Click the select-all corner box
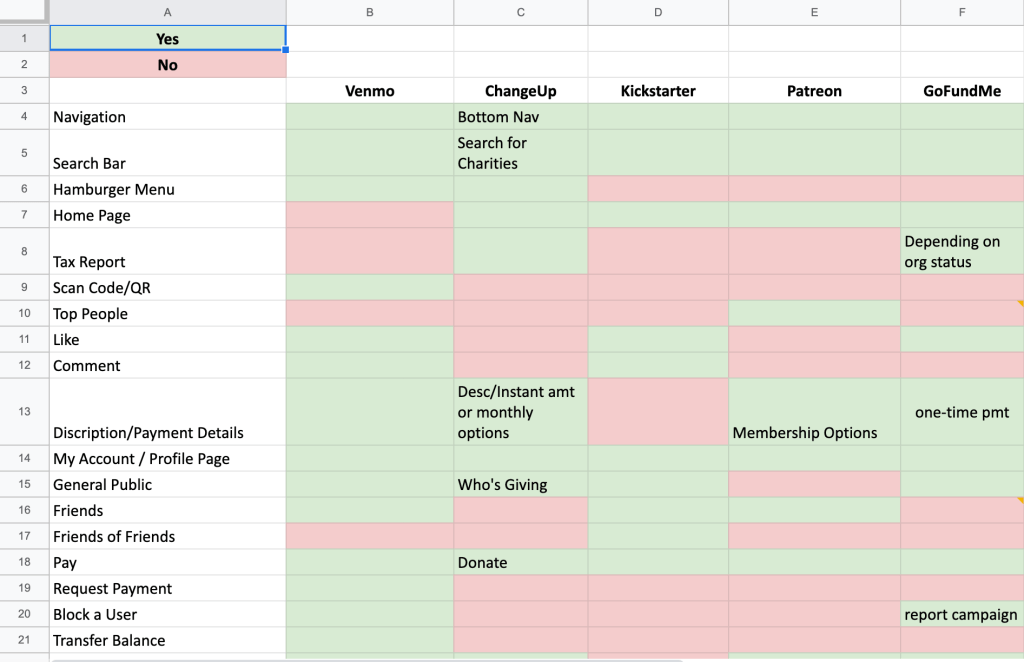The image size is (1024, 662). [24, 12]
